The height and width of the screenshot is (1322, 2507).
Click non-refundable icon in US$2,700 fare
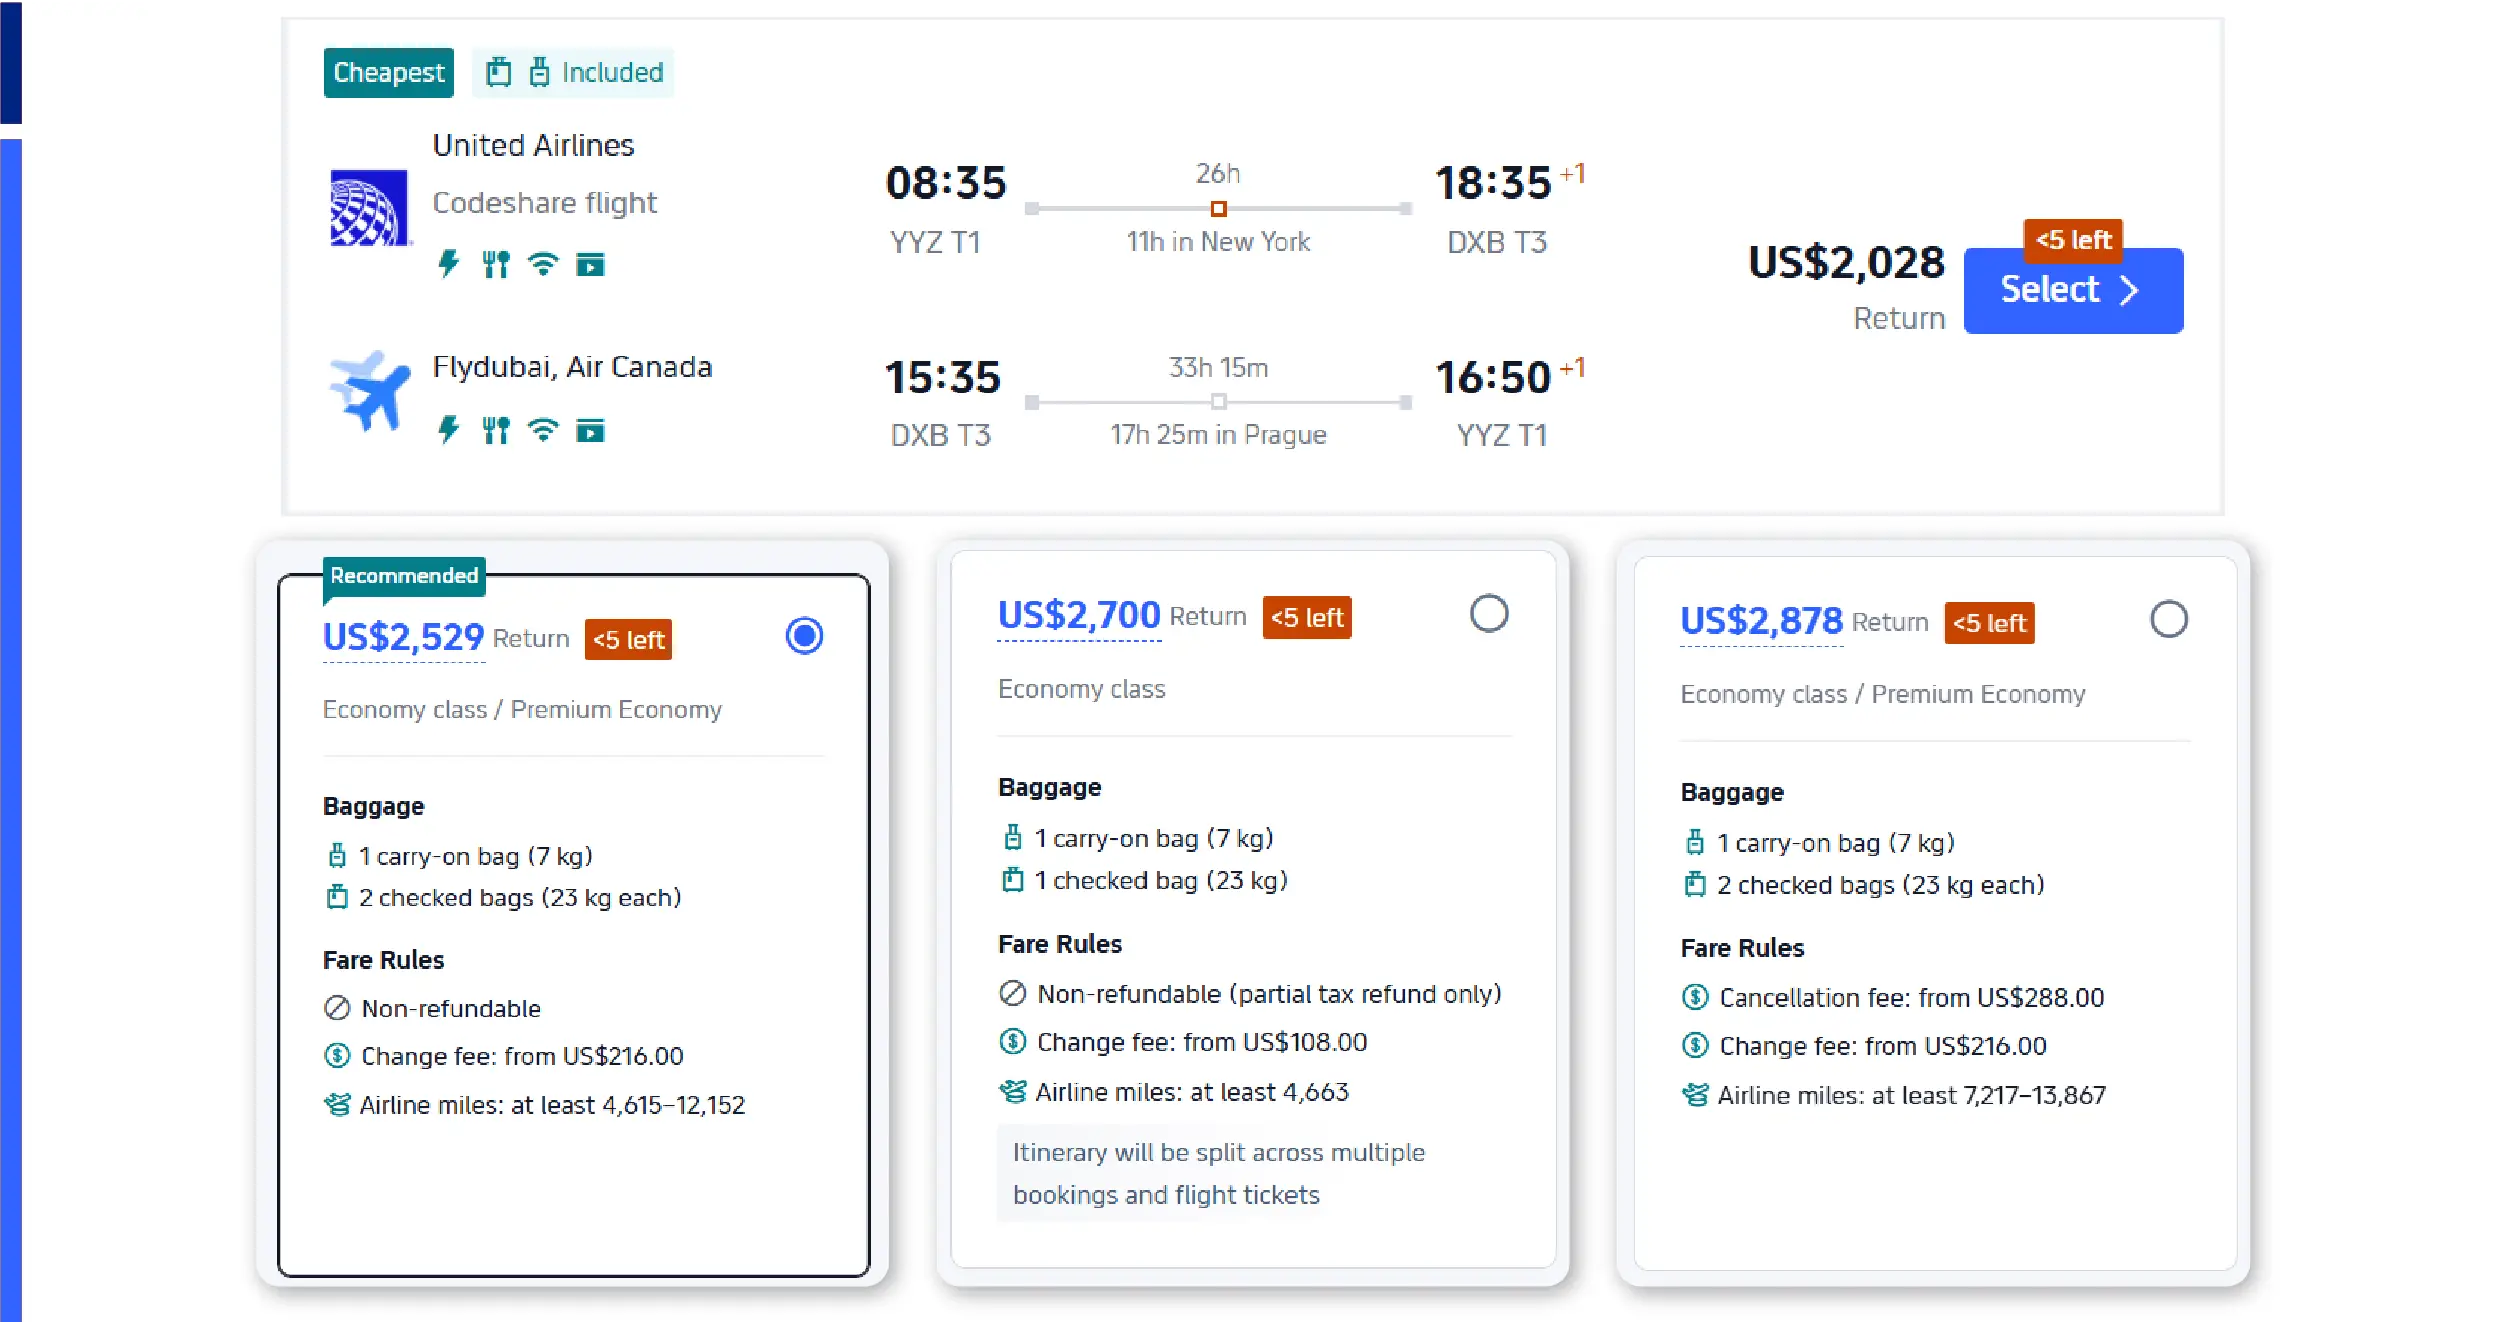(1013, 994)
